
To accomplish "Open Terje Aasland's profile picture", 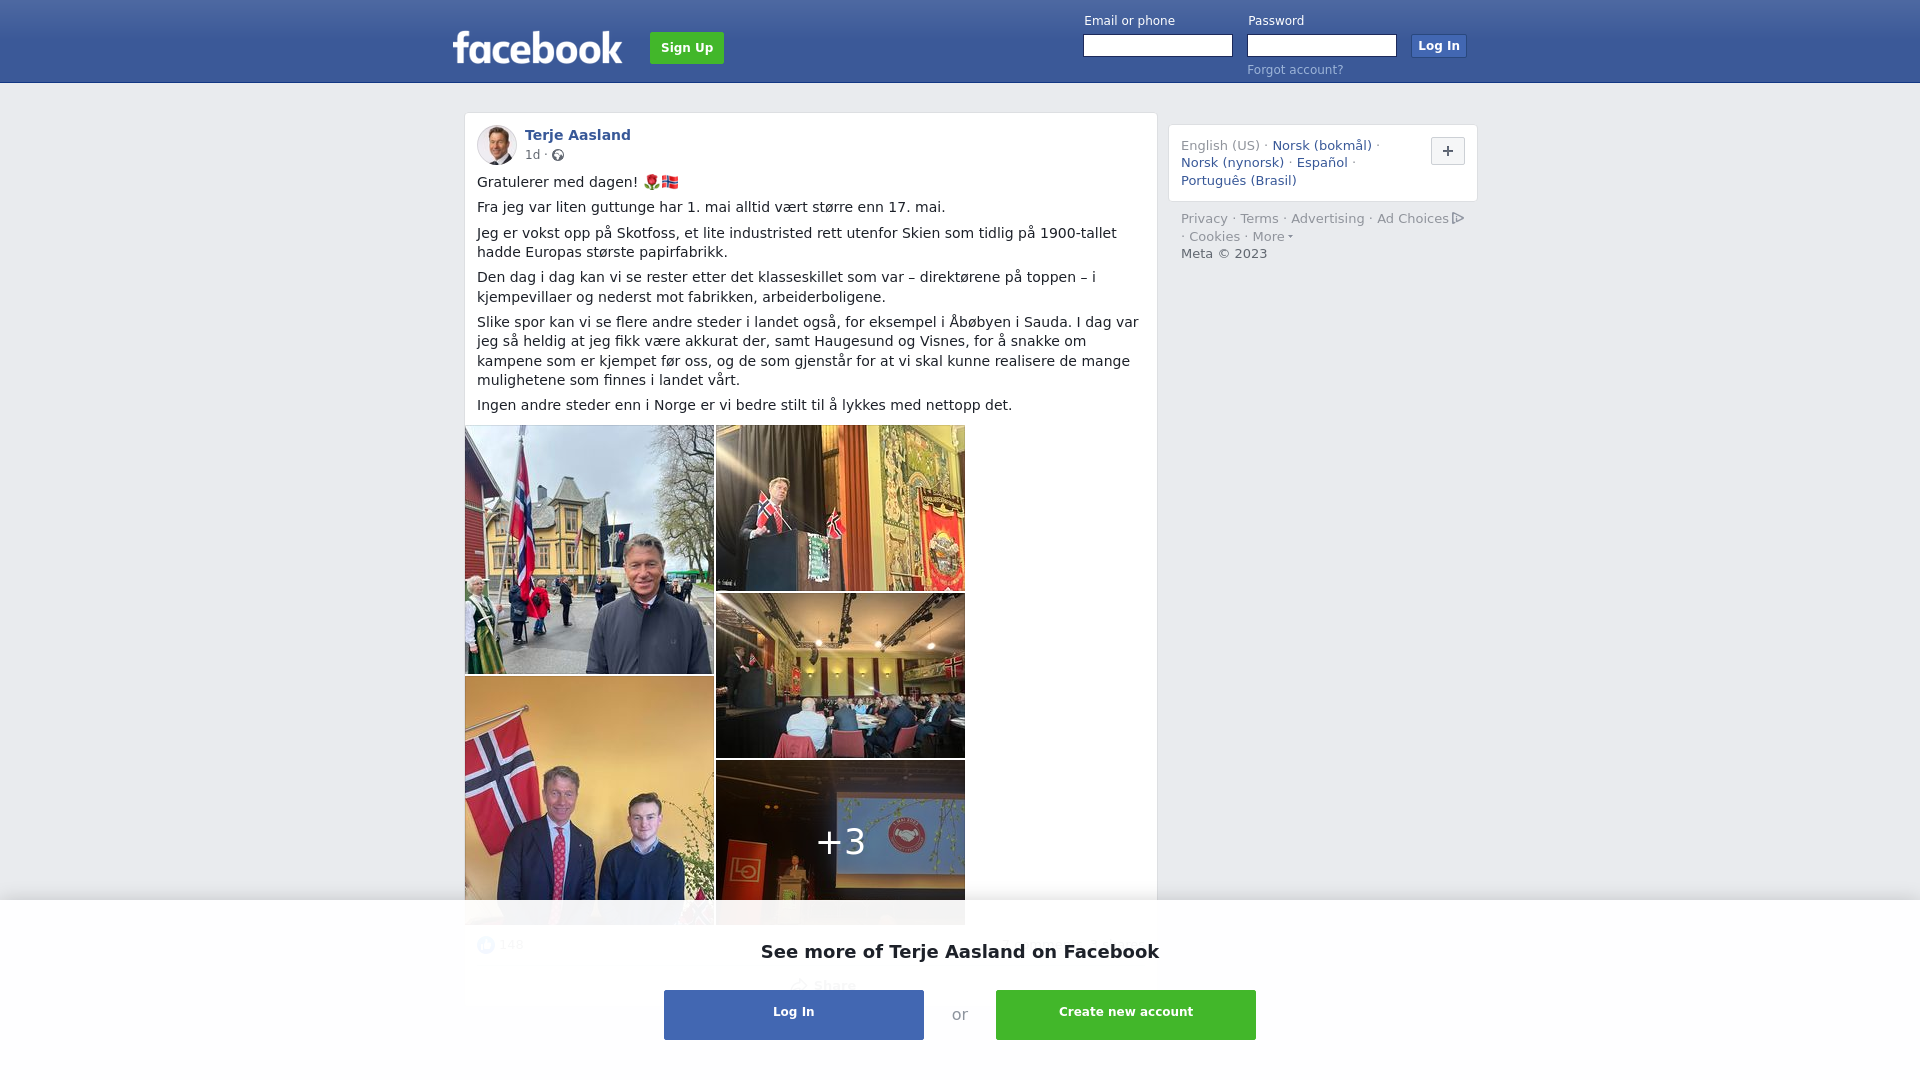I will pos(497,145).
